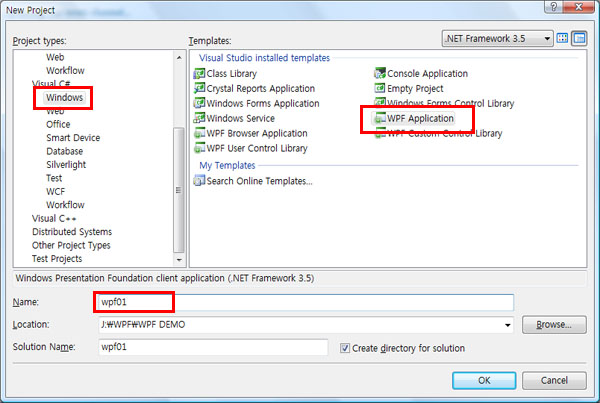600x403 pixels.
Task: Click OK to create the project
Action: [484, 380]
